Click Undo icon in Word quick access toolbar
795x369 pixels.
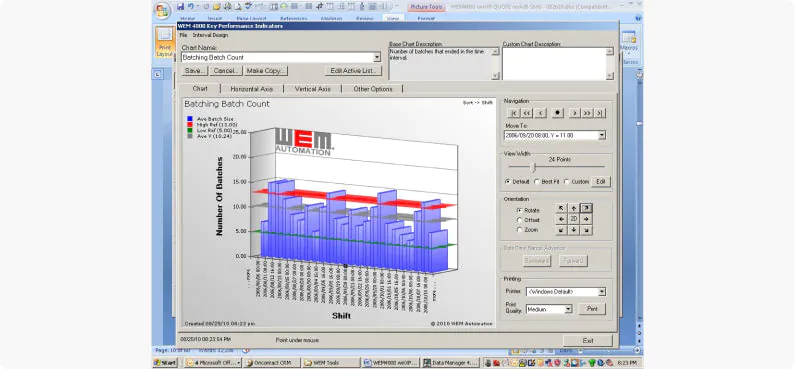(x=191, y=7)
